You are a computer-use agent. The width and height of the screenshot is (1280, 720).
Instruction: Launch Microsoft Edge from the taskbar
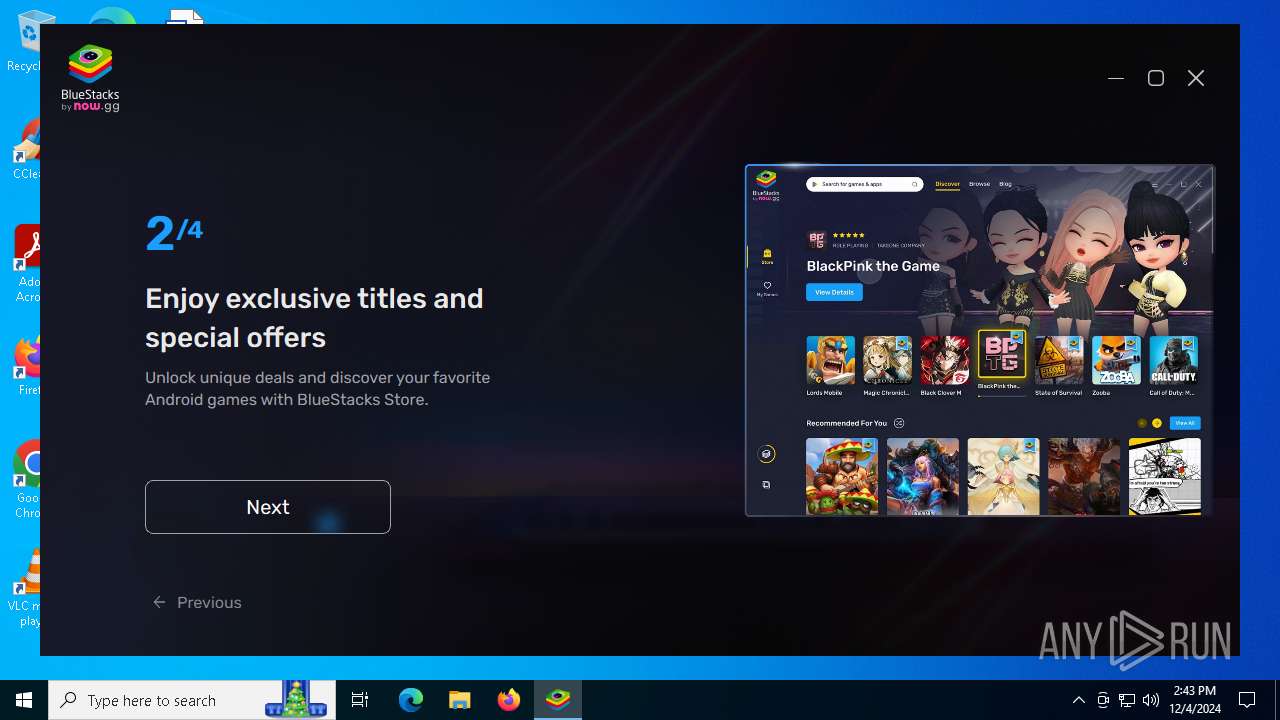411,700
